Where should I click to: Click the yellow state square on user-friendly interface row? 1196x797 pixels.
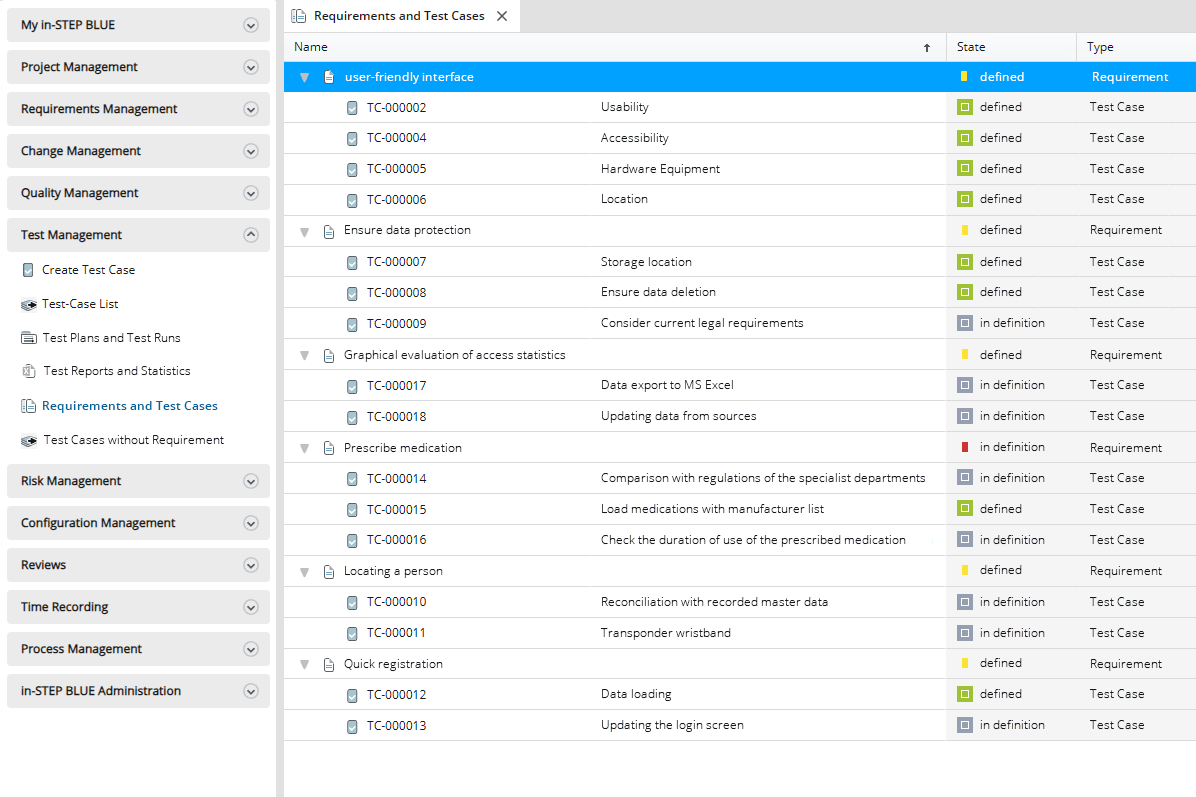[x=962, y=76]
